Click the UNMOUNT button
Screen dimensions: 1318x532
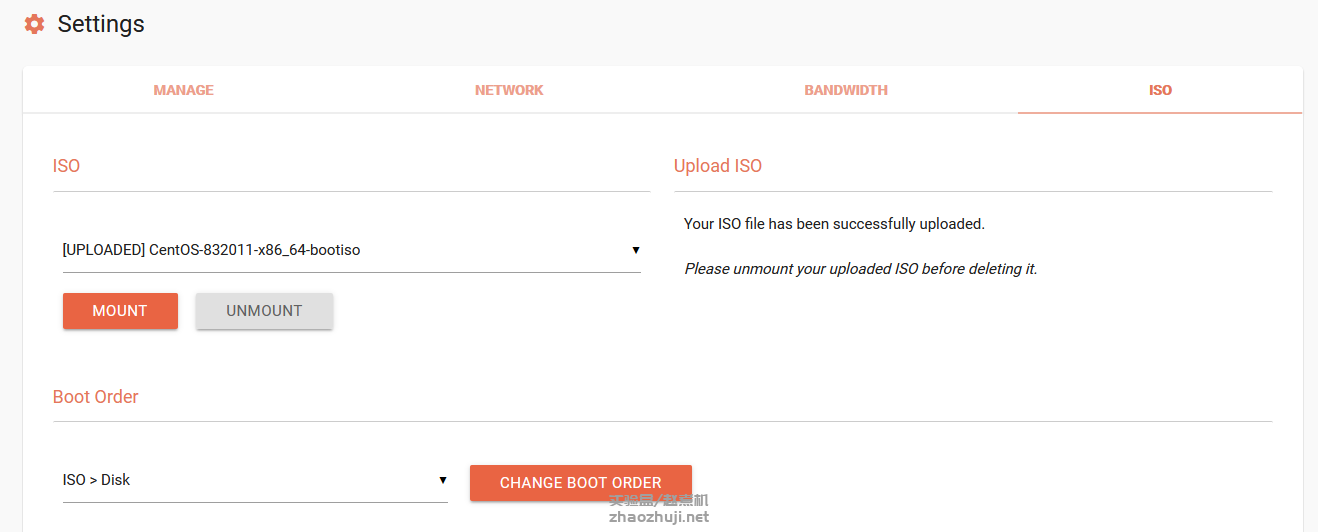pos(264,311)
